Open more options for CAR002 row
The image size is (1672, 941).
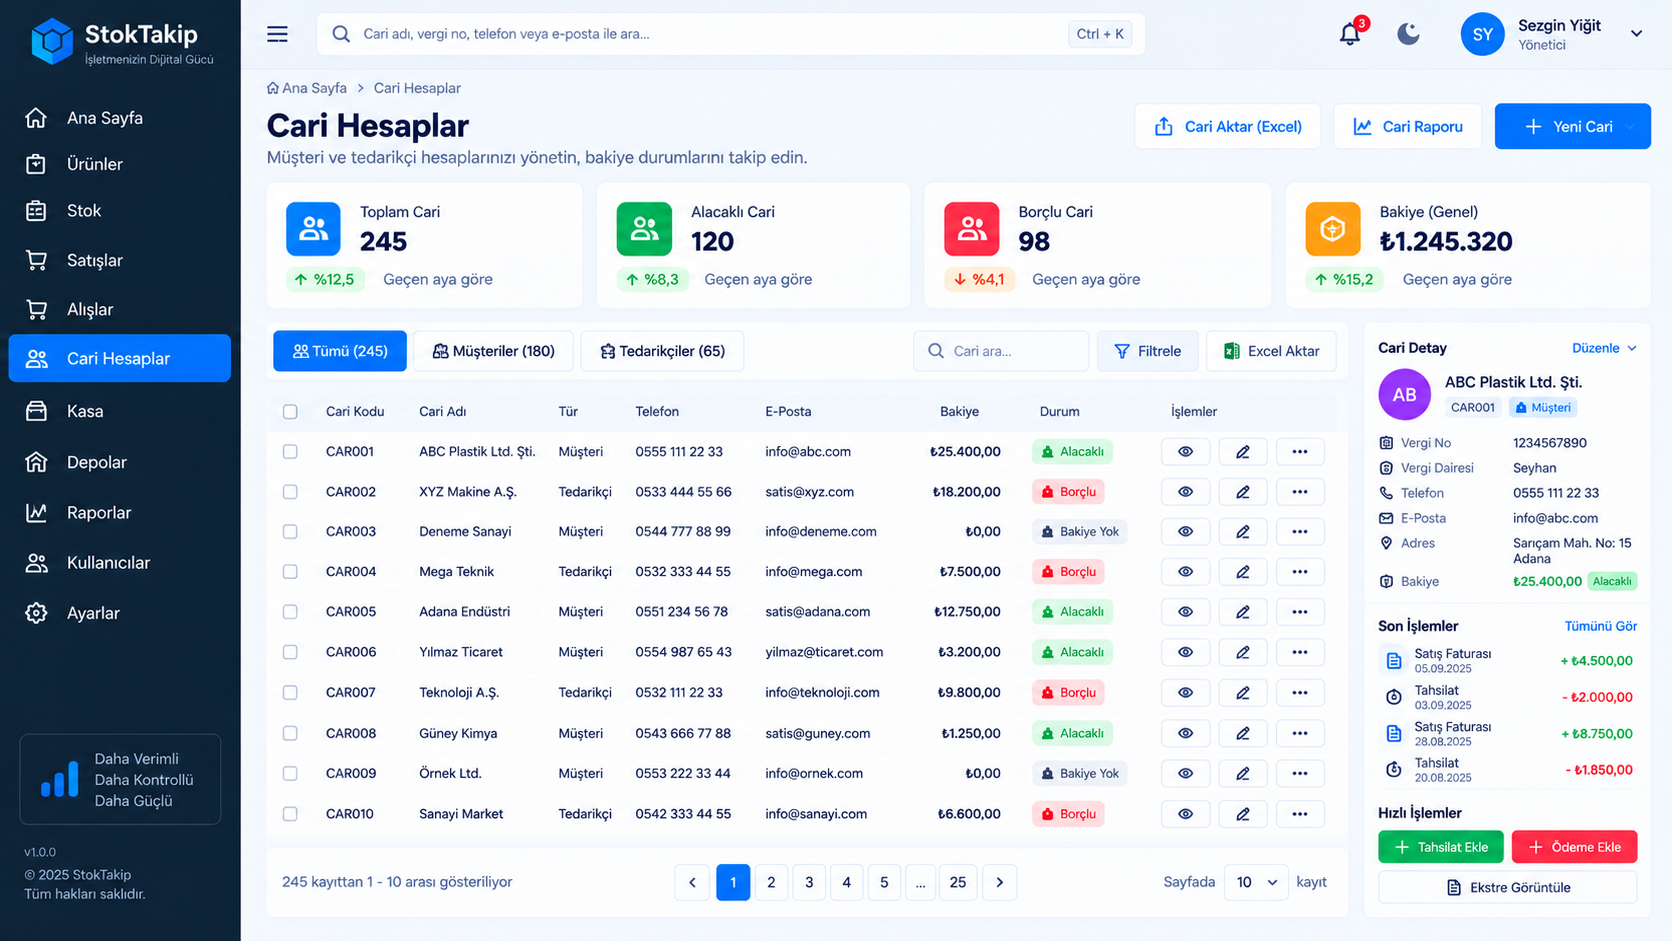click(x=1299, y=492)
